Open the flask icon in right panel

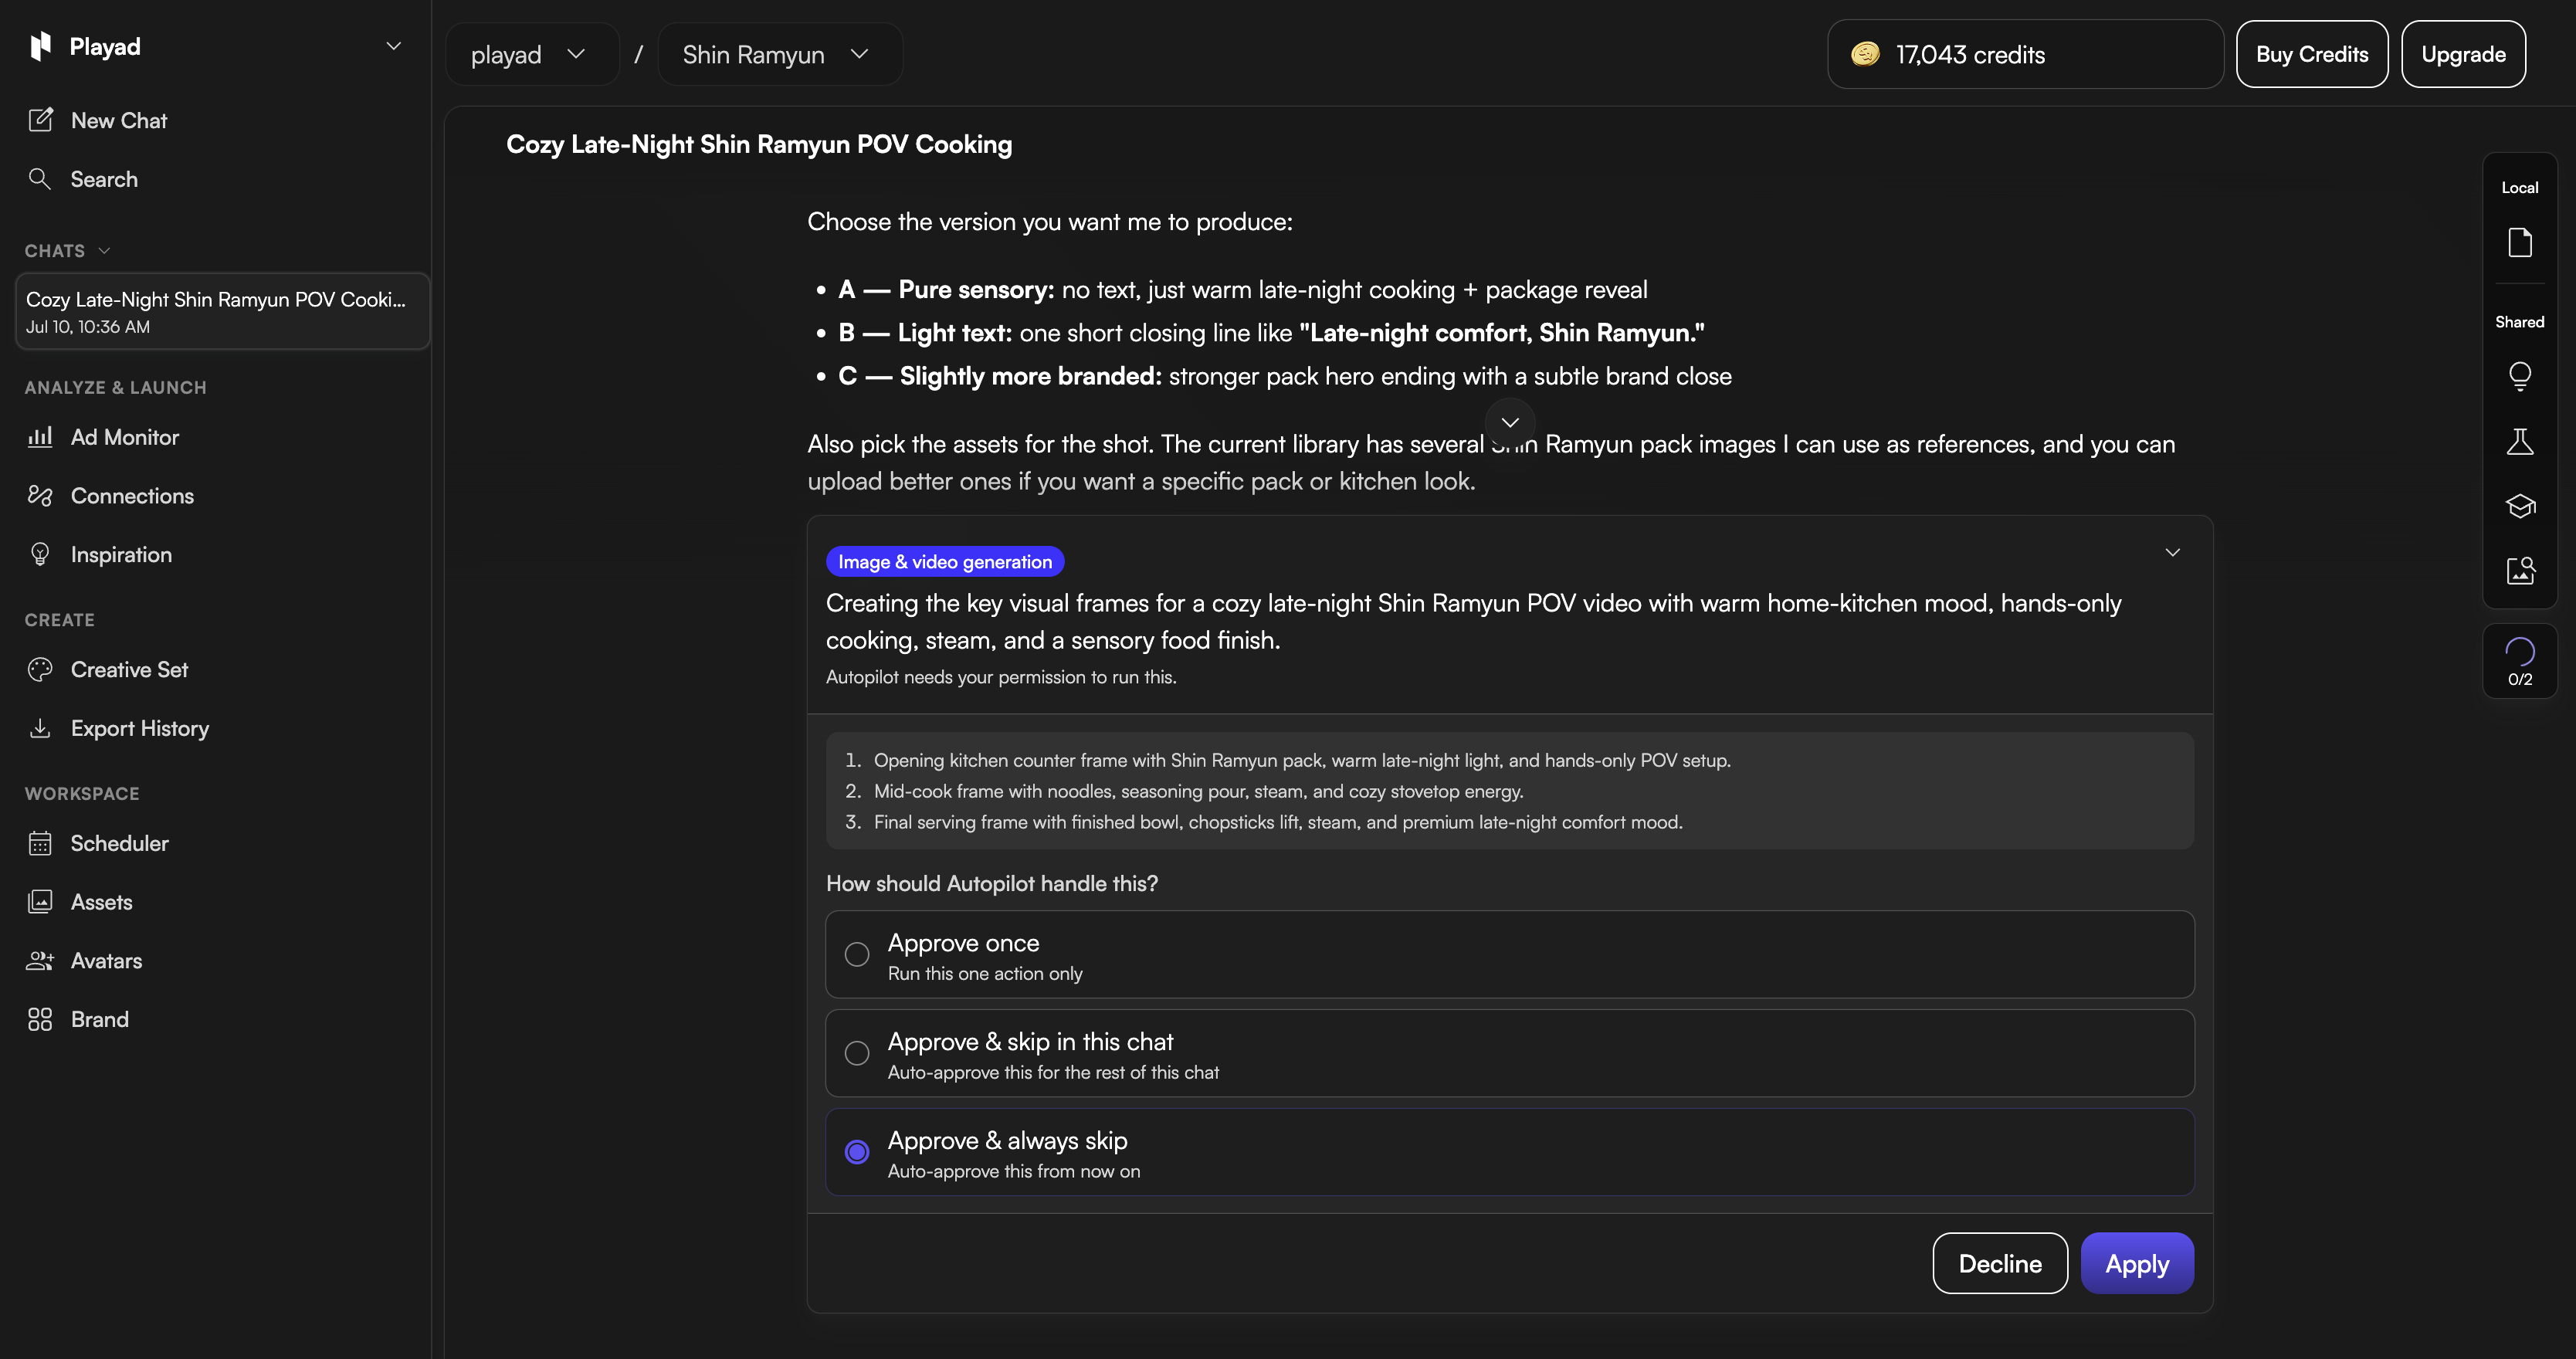pyautogui.click(x=2519, y=441)
